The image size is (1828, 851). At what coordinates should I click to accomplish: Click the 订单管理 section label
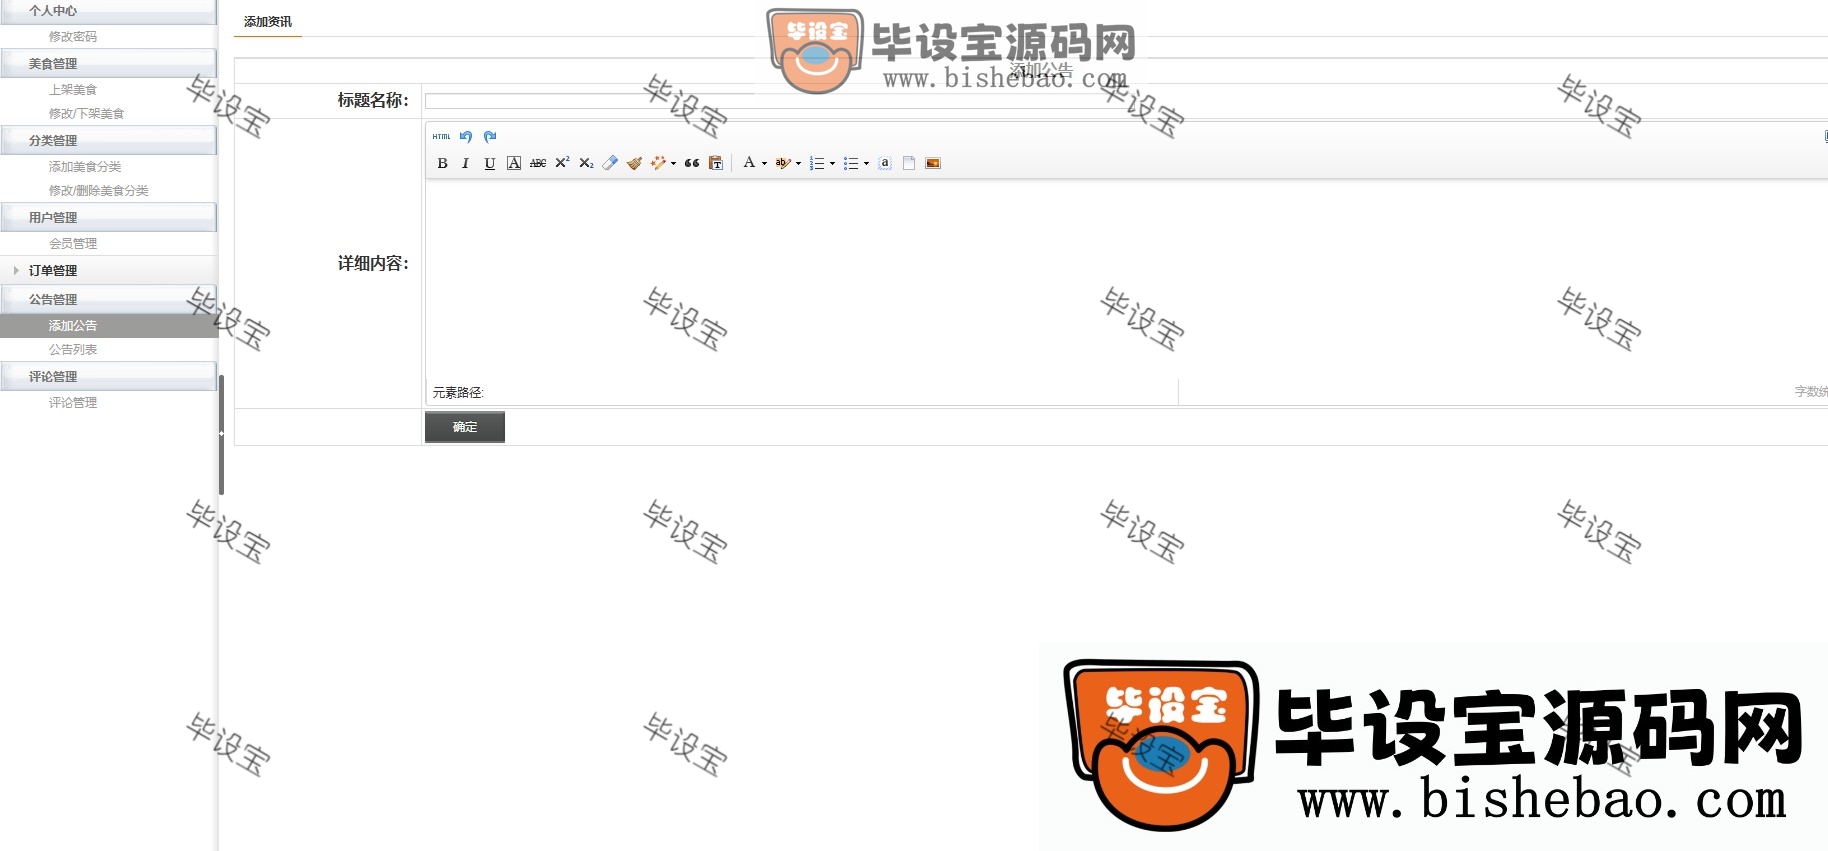pyautogui.click(x=53, y=271)
